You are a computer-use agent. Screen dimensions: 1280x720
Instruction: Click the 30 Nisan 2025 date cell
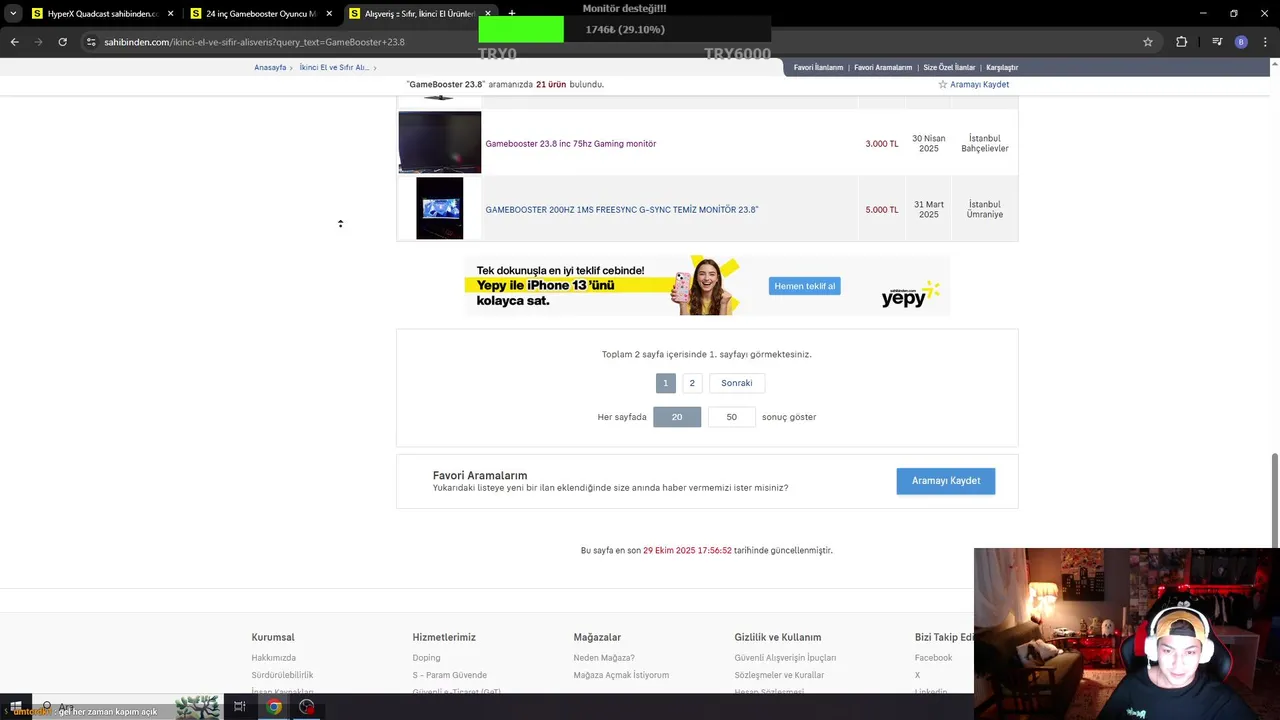929,143
